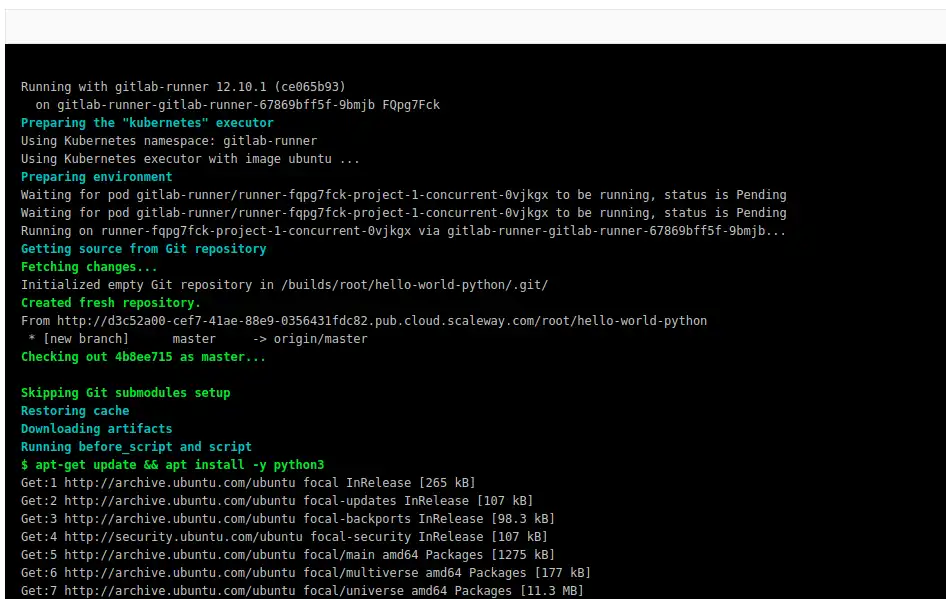Select '$ apt-get update && apt install -y python3' command

(x=173, y=465)
